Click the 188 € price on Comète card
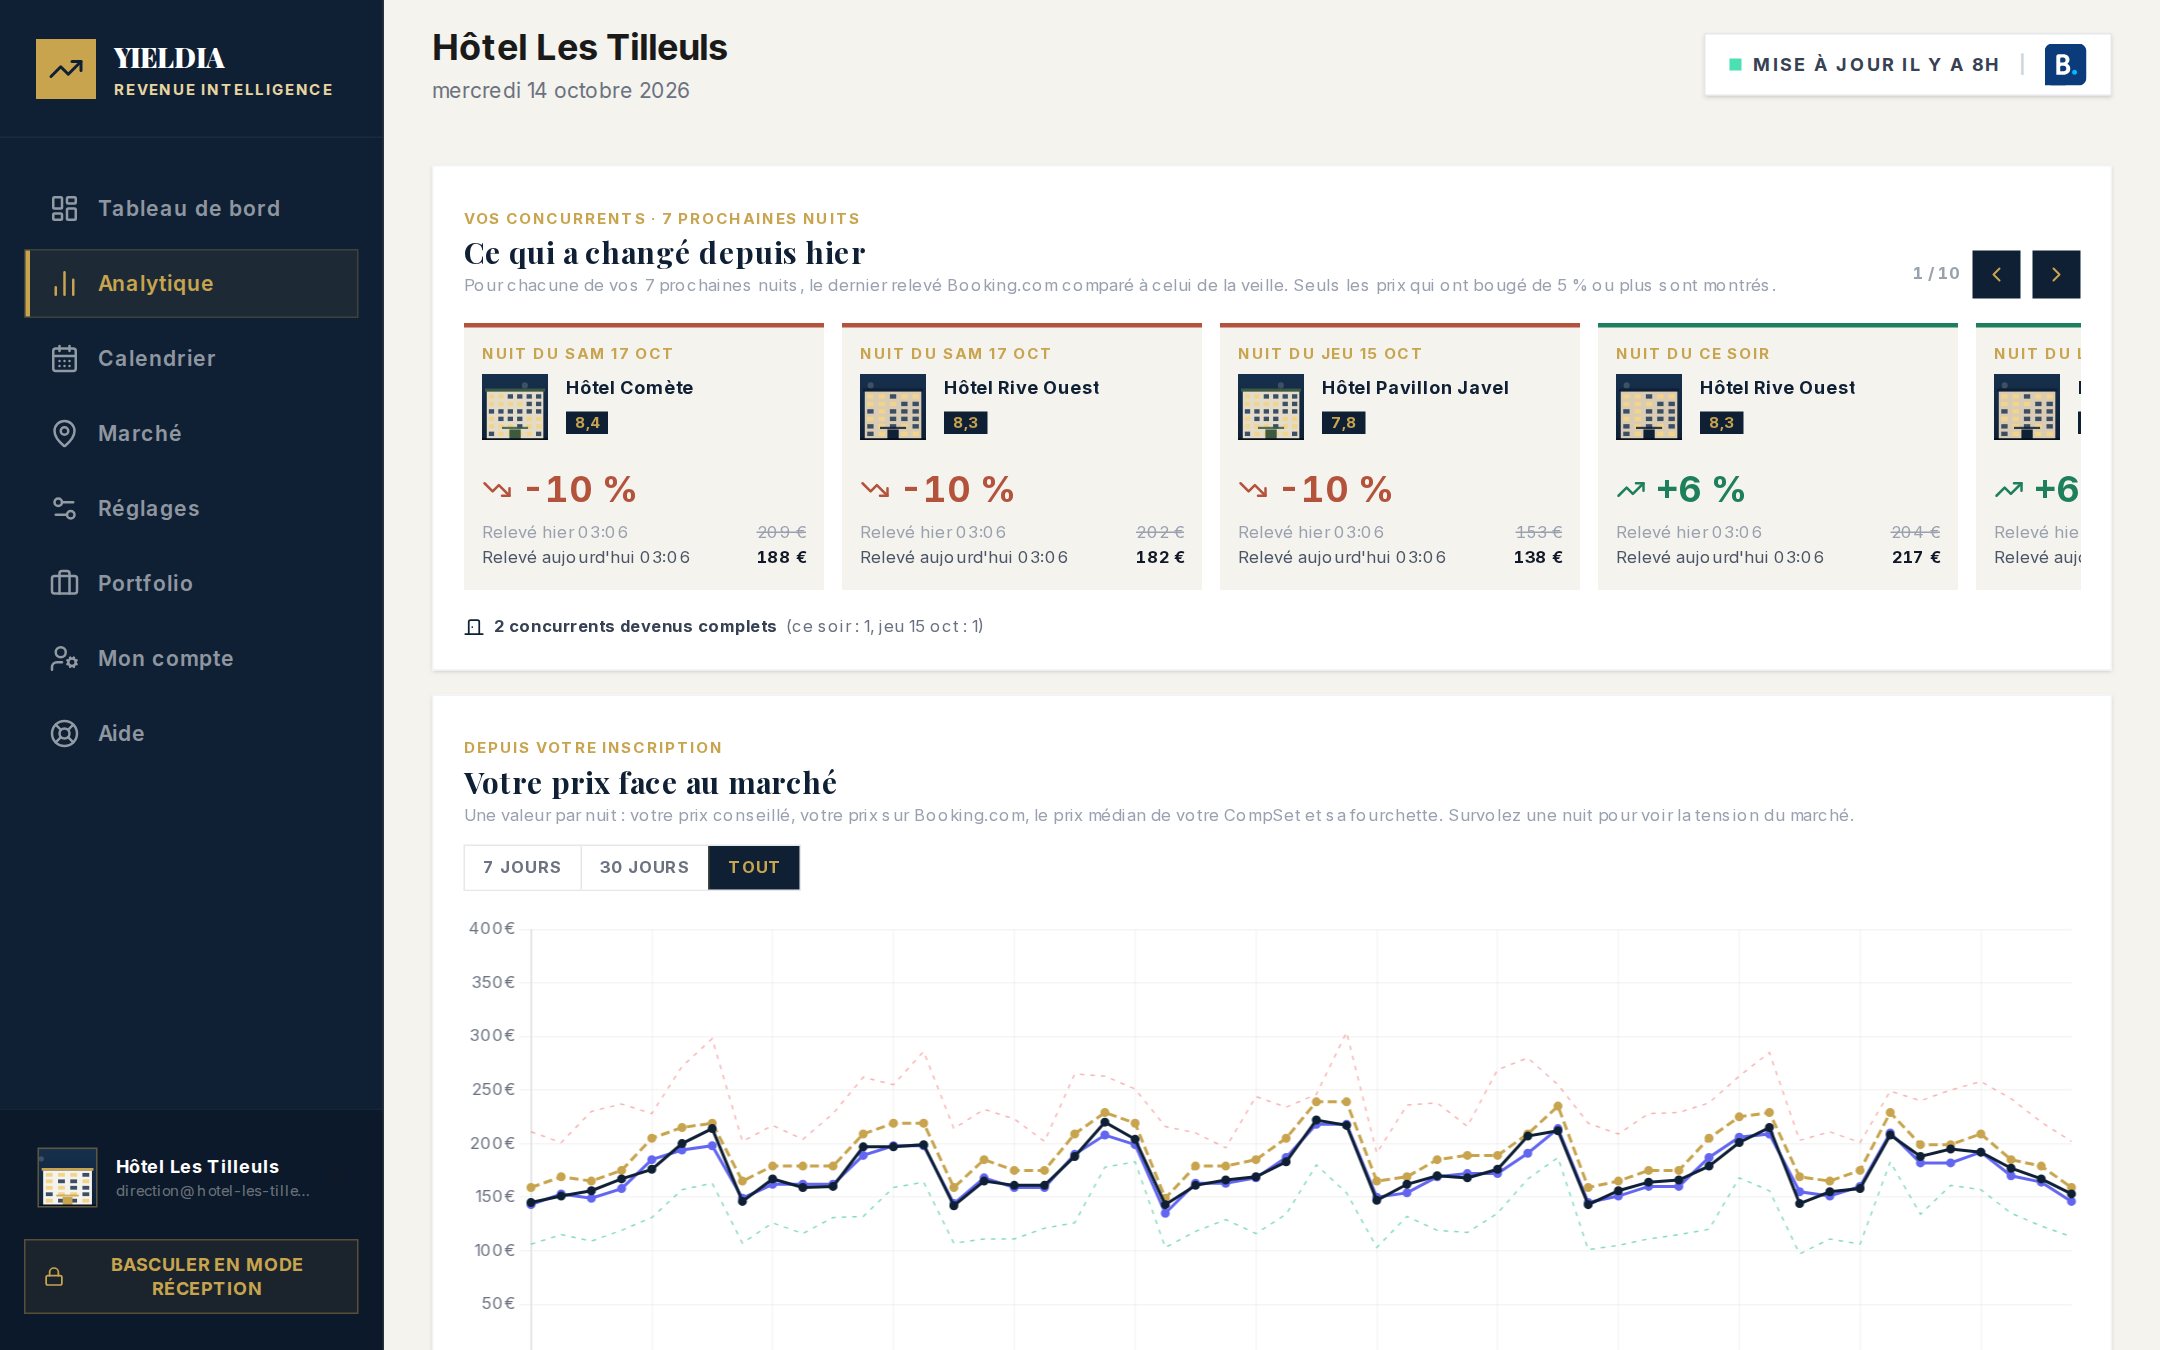The image size is (2160, 1350). (781, 557)
